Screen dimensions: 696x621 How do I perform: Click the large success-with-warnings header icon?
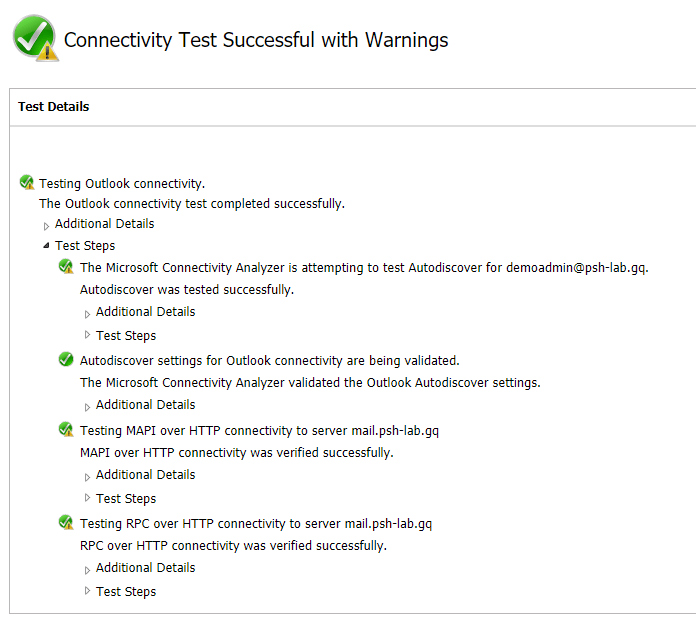point(34,39)
